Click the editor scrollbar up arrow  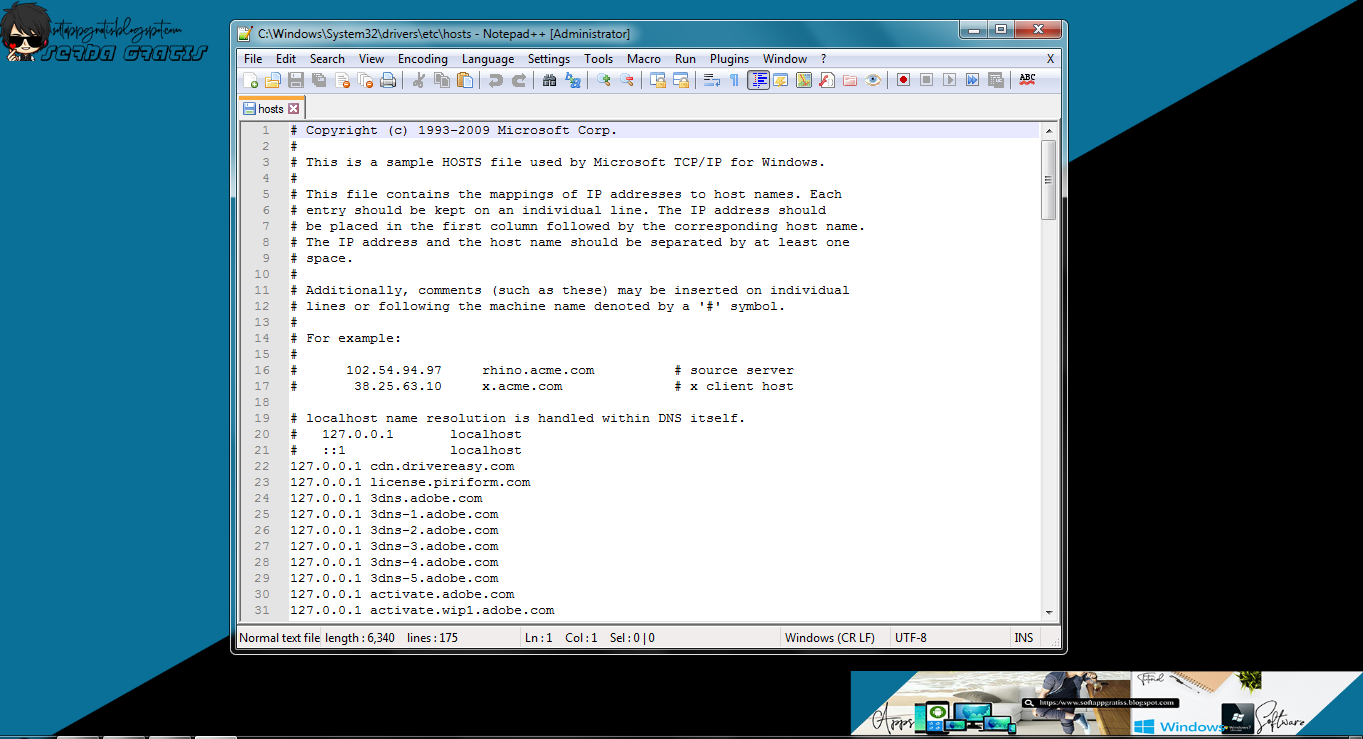pyautogui.click(x=1048, y=131)
